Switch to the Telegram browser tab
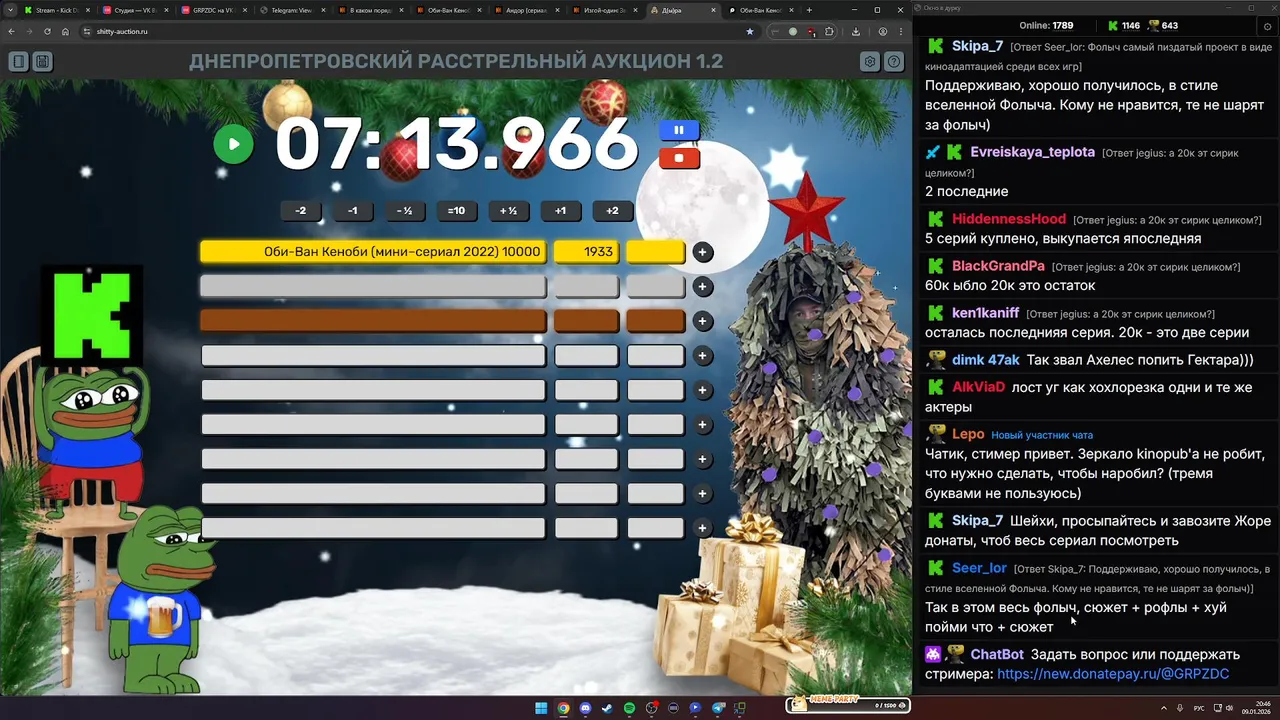The width and height of the screenshot is (1280, 720). (290, 10)
